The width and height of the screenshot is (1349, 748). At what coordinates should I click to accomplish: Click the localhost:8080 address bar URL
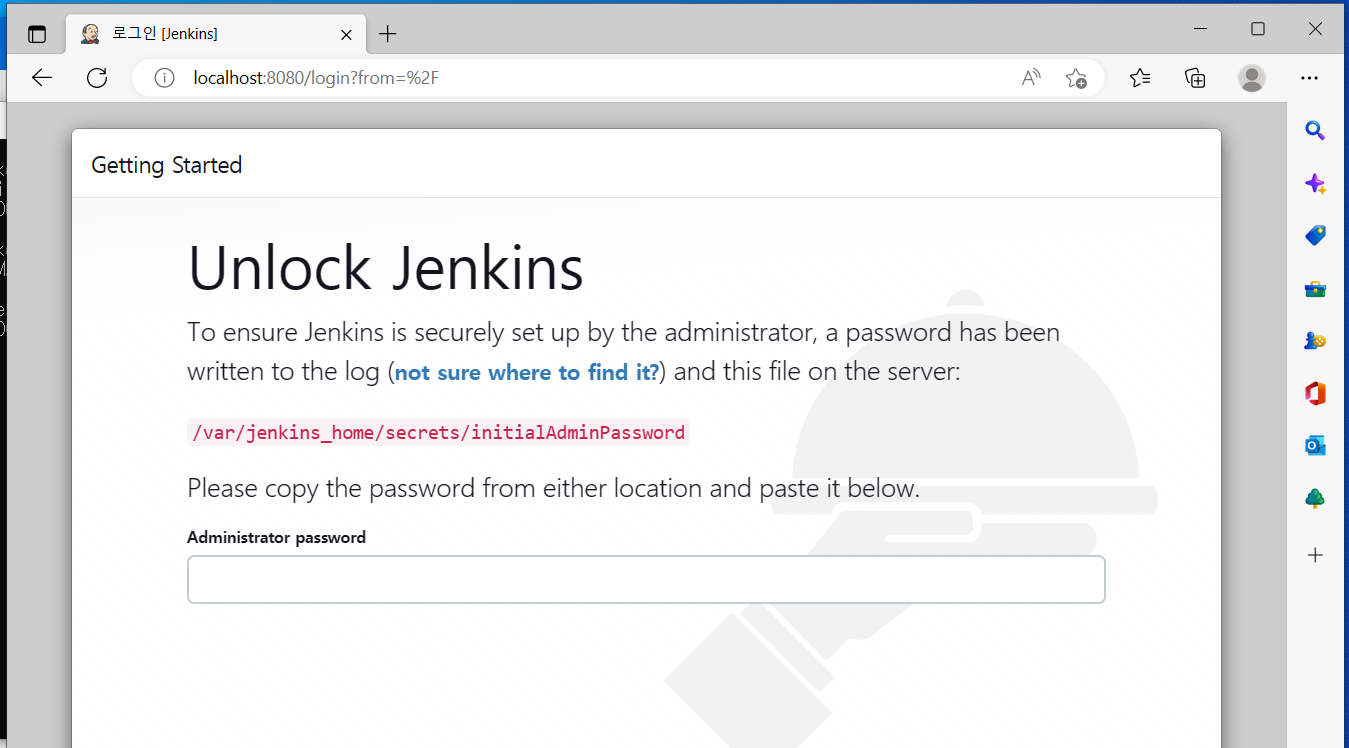pyautogui.click(x=316, y=78)
